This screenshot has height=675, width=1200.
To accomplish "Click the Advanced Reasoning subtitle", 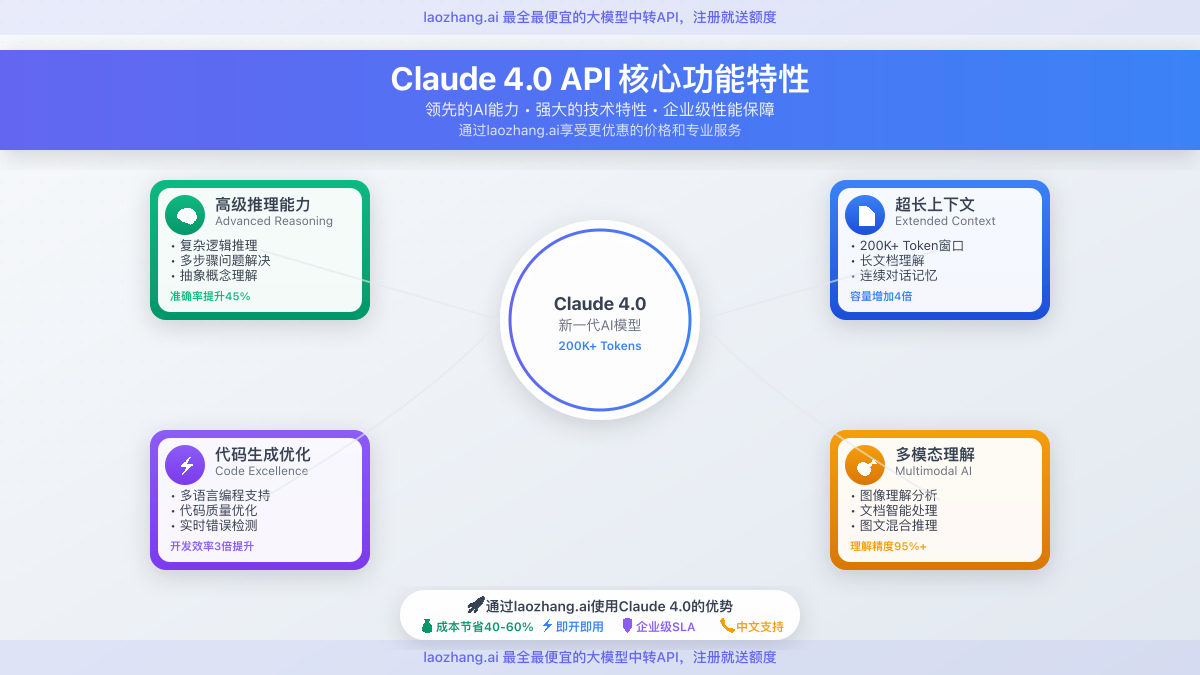I will [274, 221].
